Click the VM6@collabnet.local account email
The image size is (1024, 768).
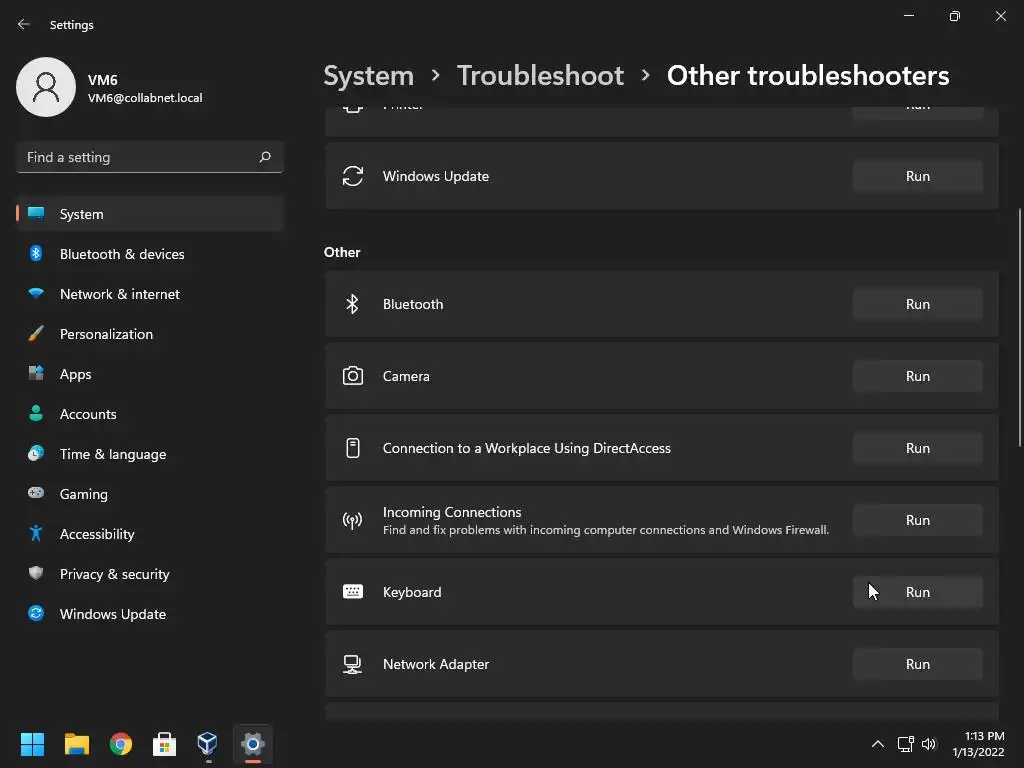[145, 98]
